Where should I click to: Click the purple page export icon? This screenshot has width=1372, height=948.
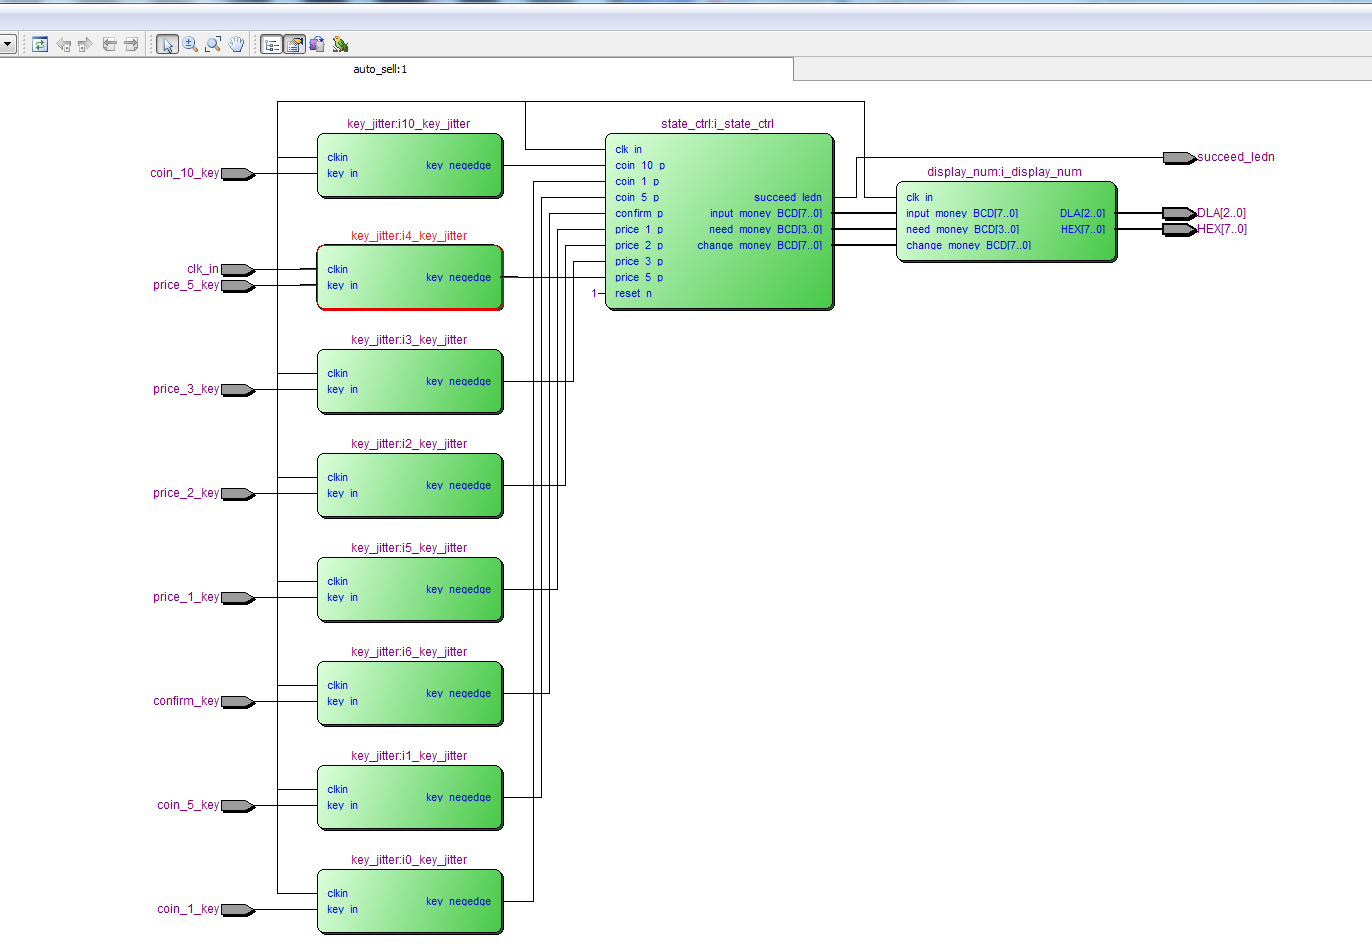pos(317,44)
